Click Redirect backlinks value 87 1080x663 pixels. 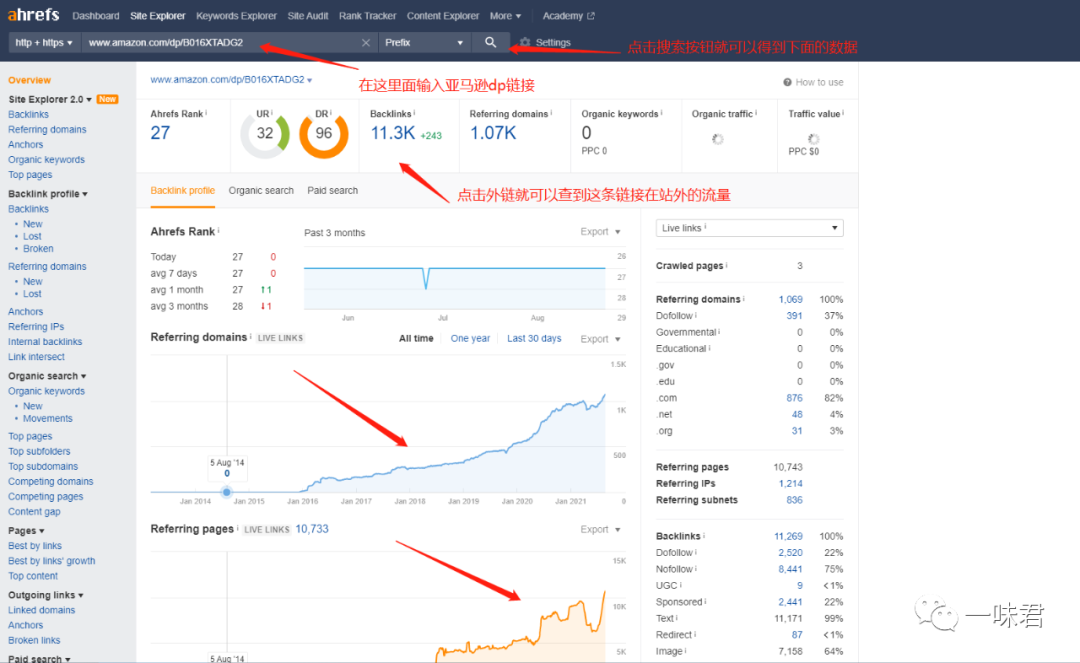(x=797, y=635)
